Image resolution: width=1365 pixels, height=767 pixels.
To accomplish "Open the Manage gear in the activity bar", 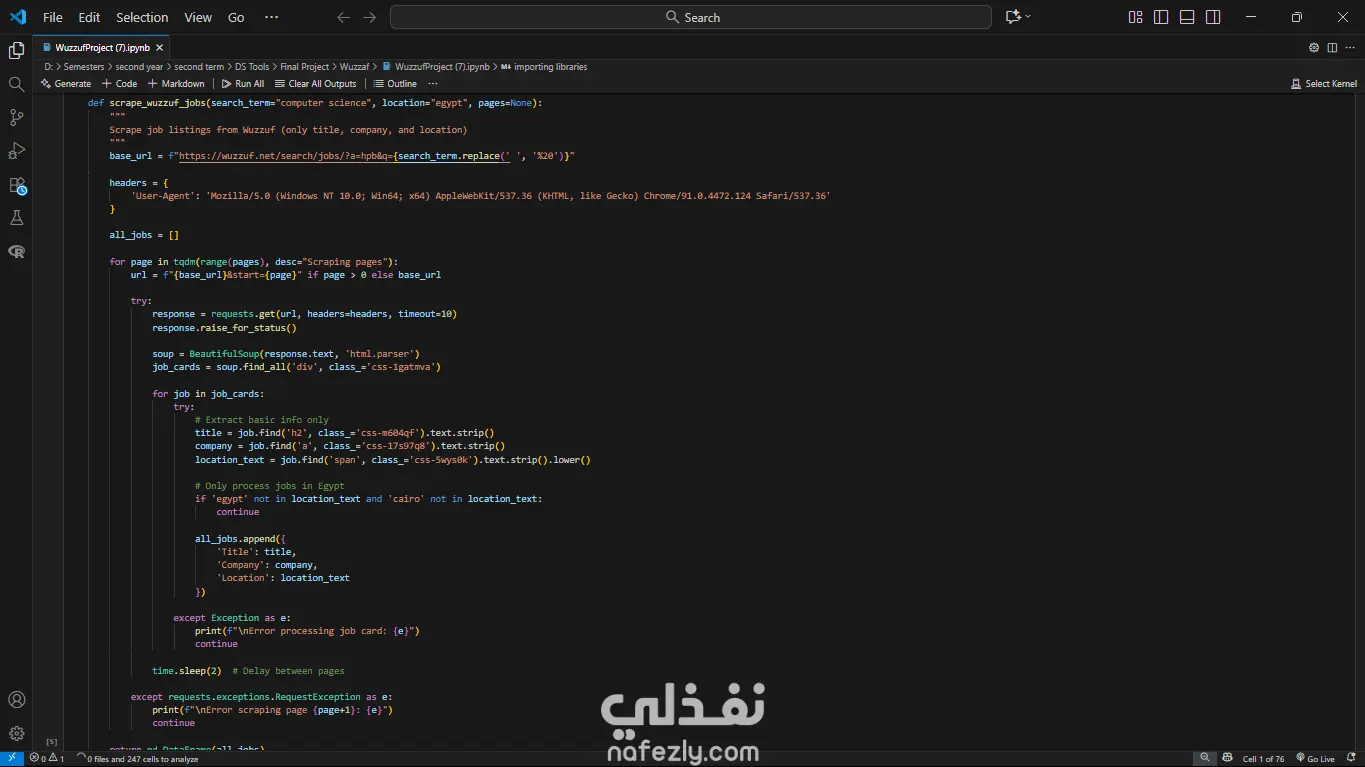I will 16,733.
